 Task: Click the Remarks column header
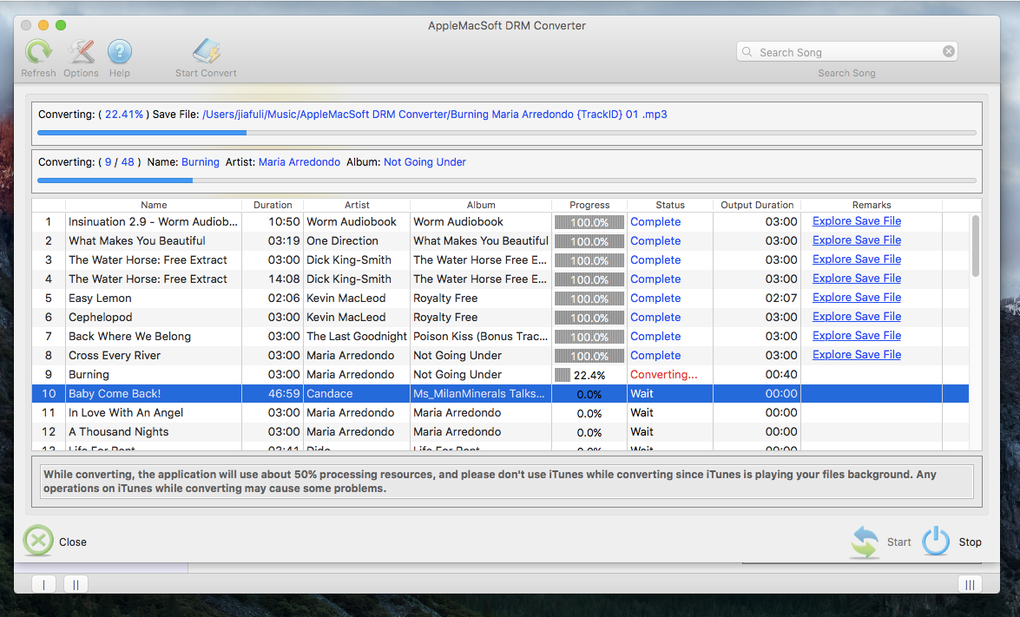click(x=872, y=204)
